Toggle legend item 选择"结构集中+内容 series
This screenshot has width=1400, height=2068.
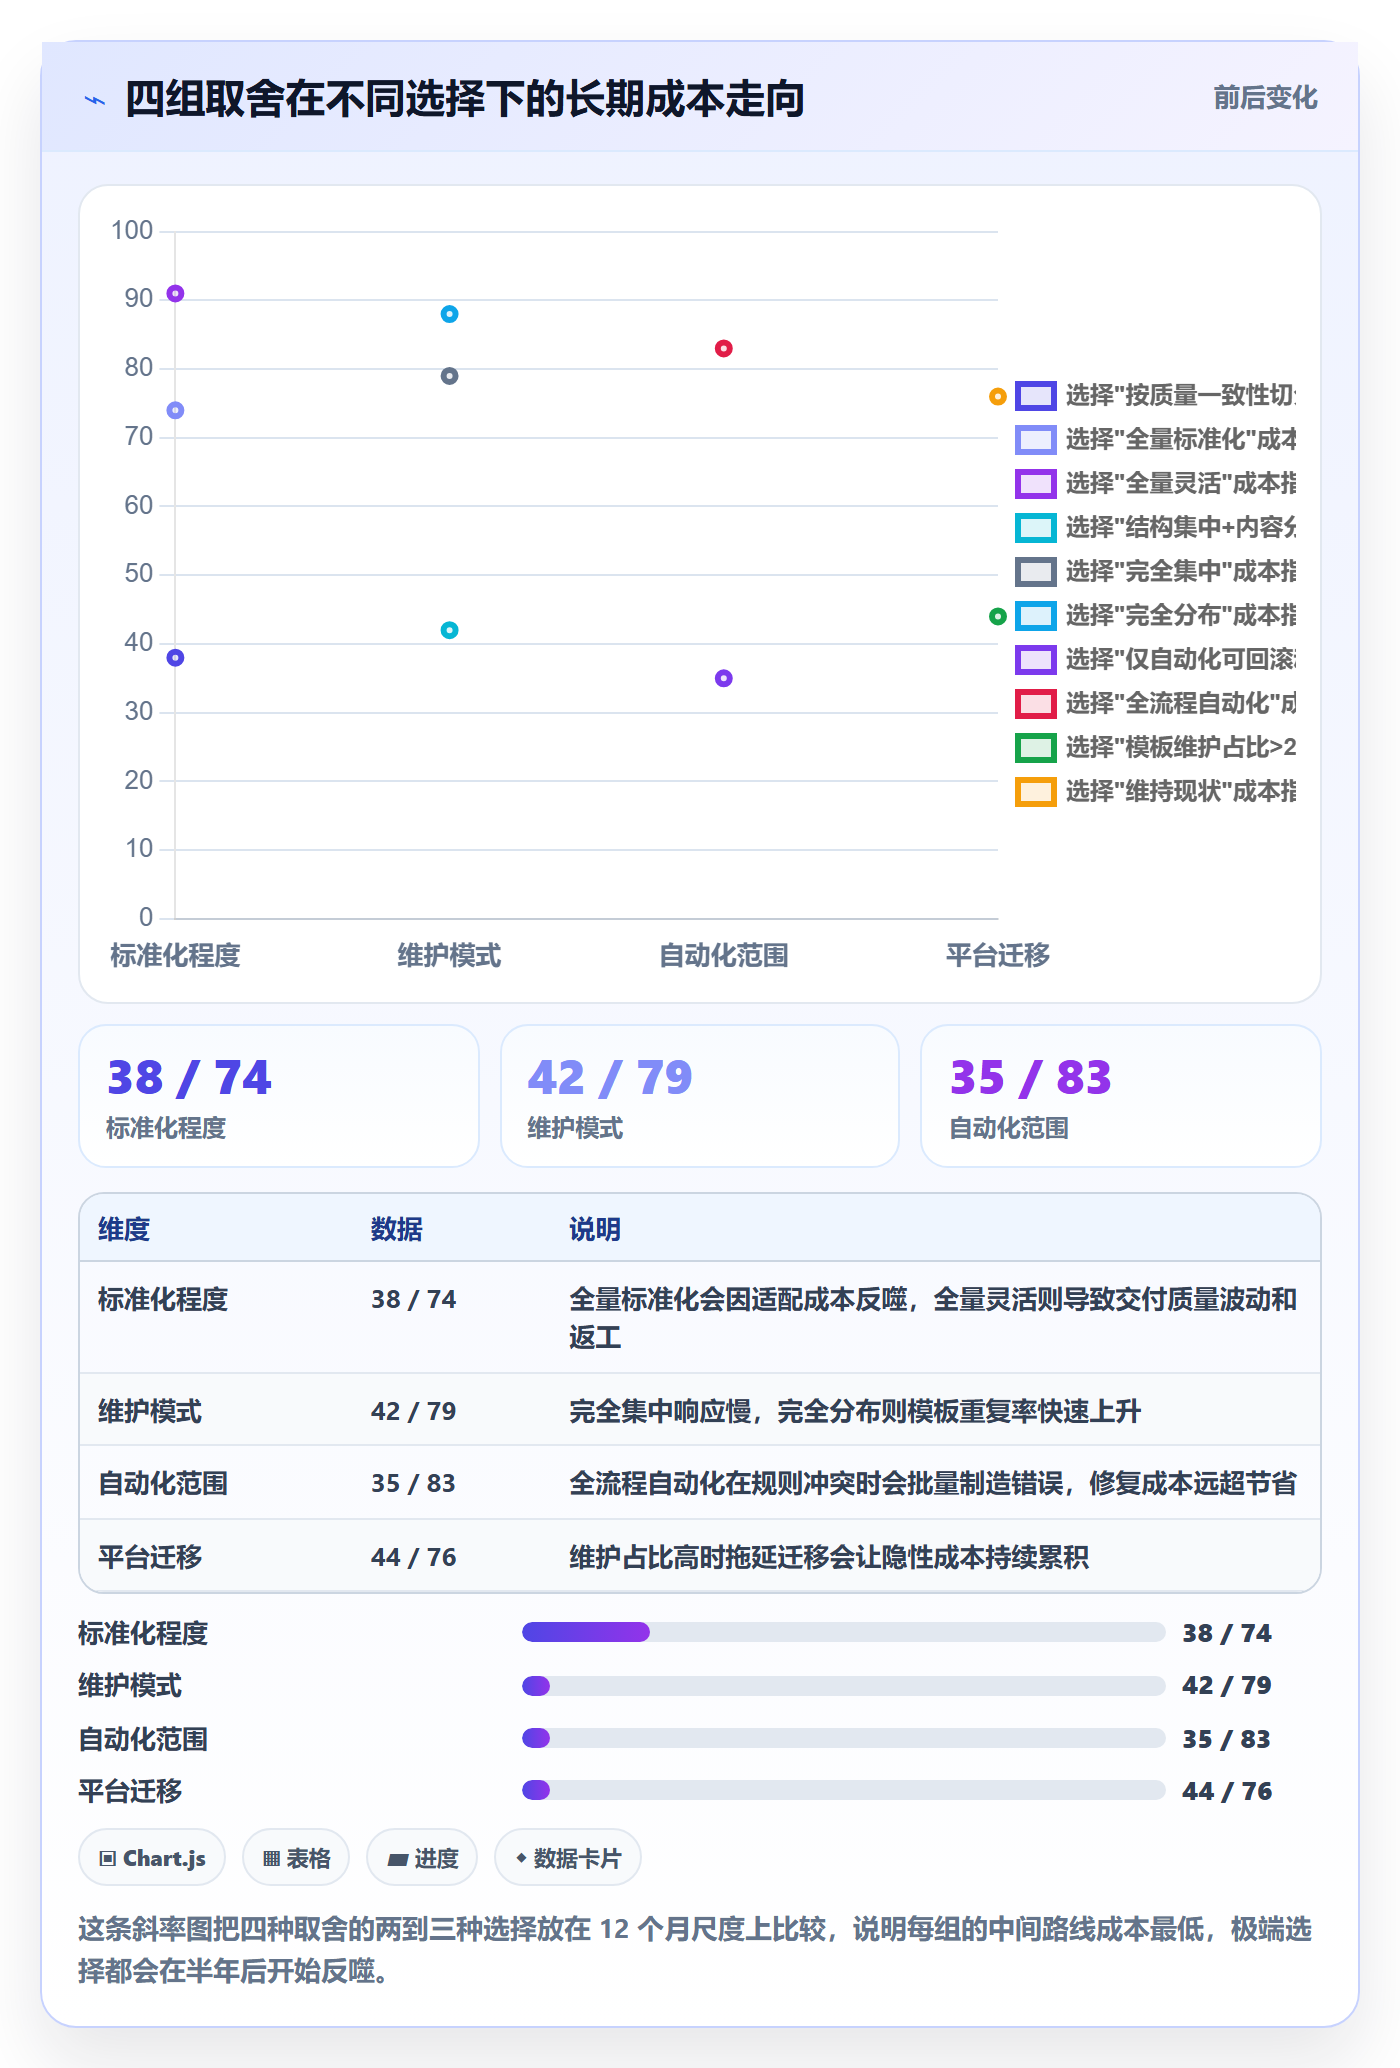coord(1155,528)
